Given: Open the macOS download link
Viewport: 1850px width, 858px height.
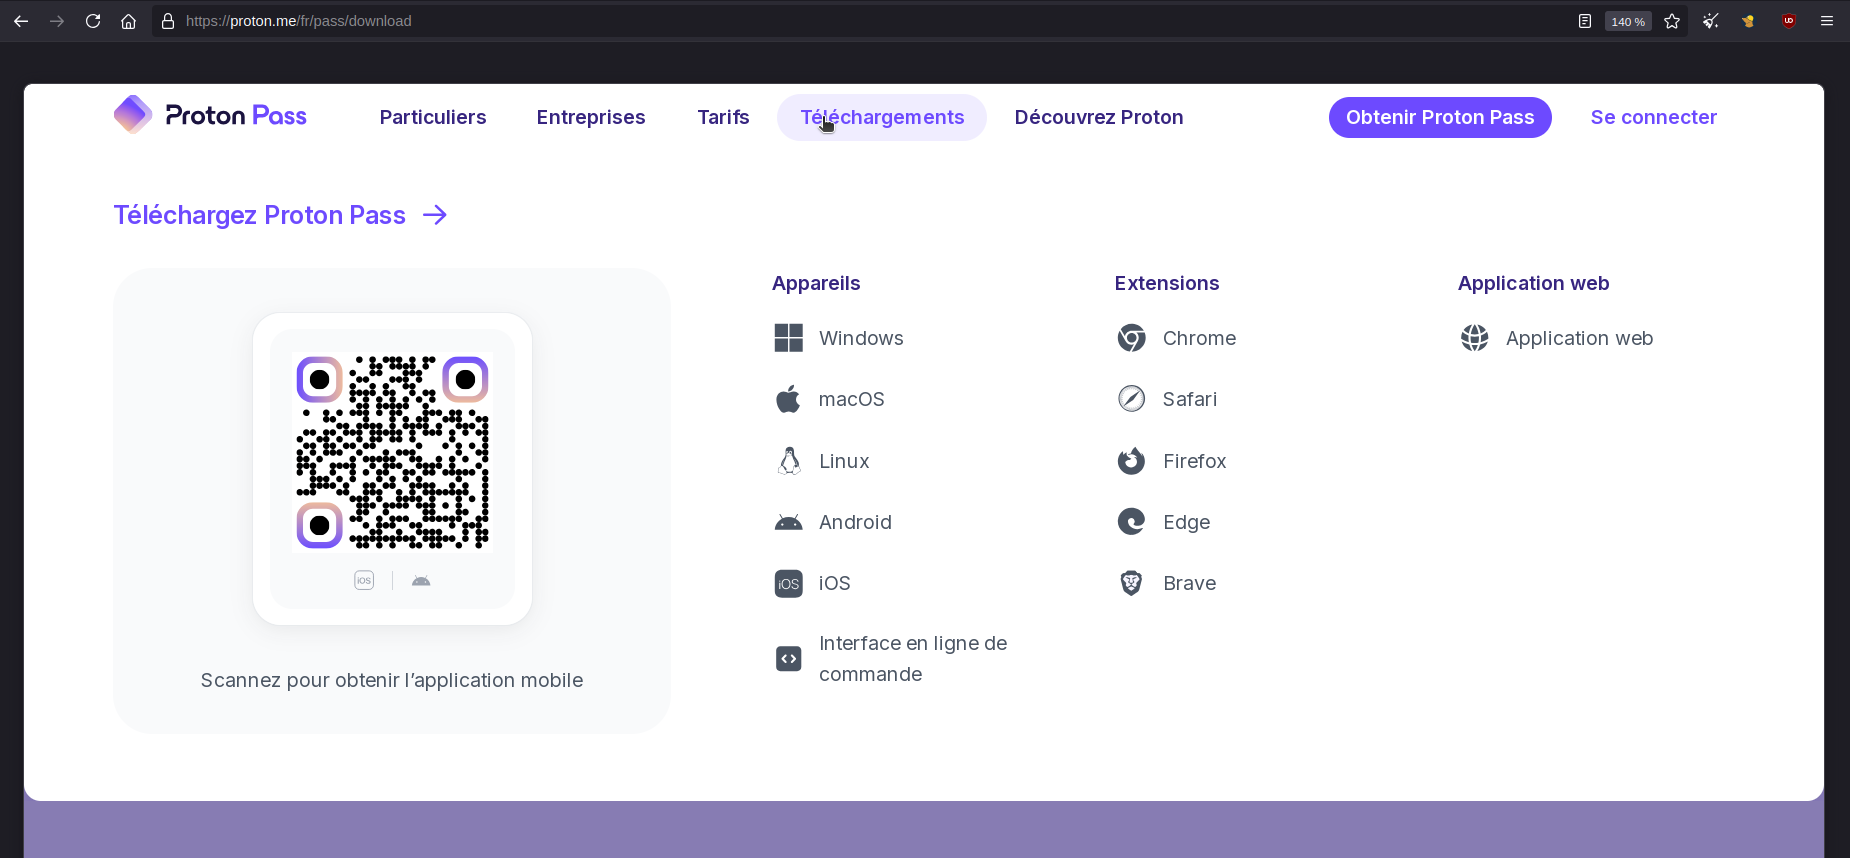Looking at the screenshot, I should coord(852,399).
